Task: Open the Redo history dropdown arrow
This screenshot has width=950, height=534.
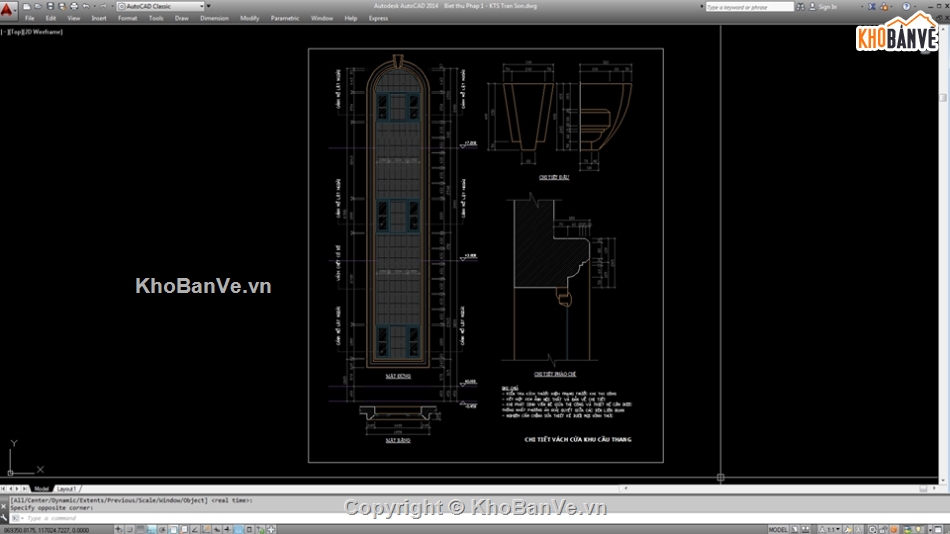Action: 113,6
